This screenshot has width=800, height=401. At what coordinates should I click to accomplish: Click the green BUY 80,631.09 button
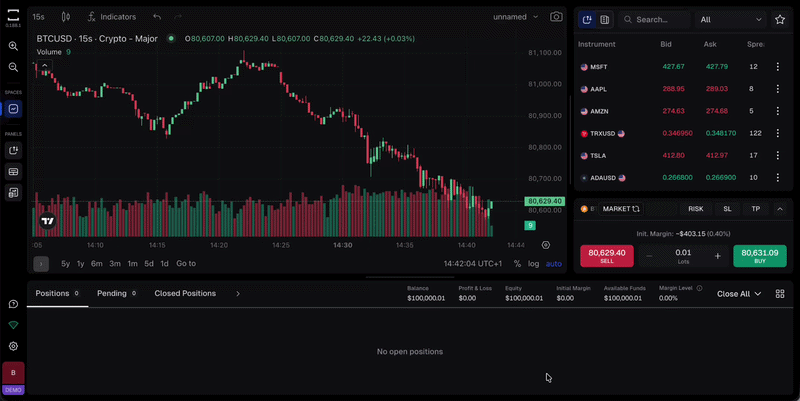pos(760,256)
